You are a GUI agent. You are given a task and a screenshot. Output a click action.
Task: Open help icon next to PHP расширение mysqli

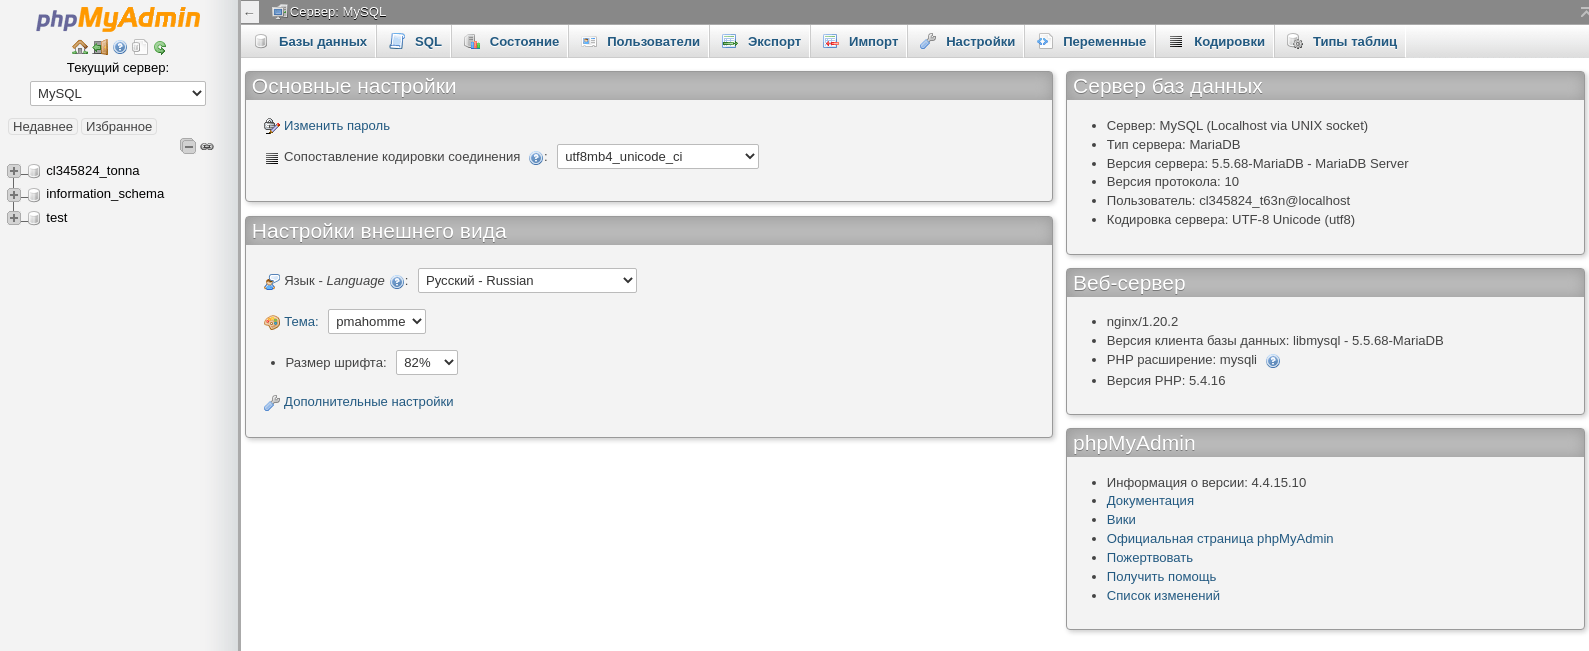pyautogui.click(x=1273, y=361)
